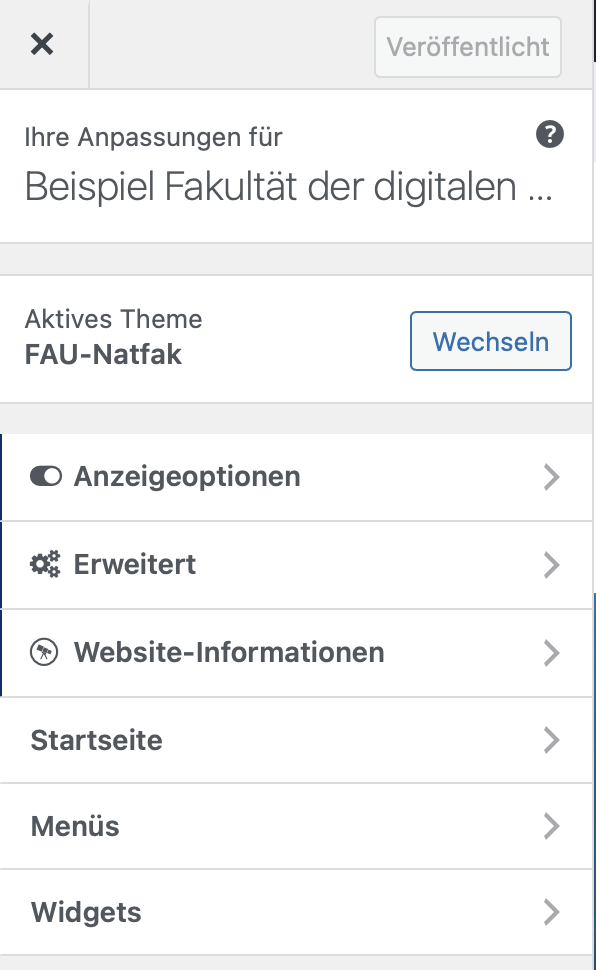Expand Website-Informationen using its chevron arrow
The width and height of the screenshot is (596, 970).
(551, 653)
